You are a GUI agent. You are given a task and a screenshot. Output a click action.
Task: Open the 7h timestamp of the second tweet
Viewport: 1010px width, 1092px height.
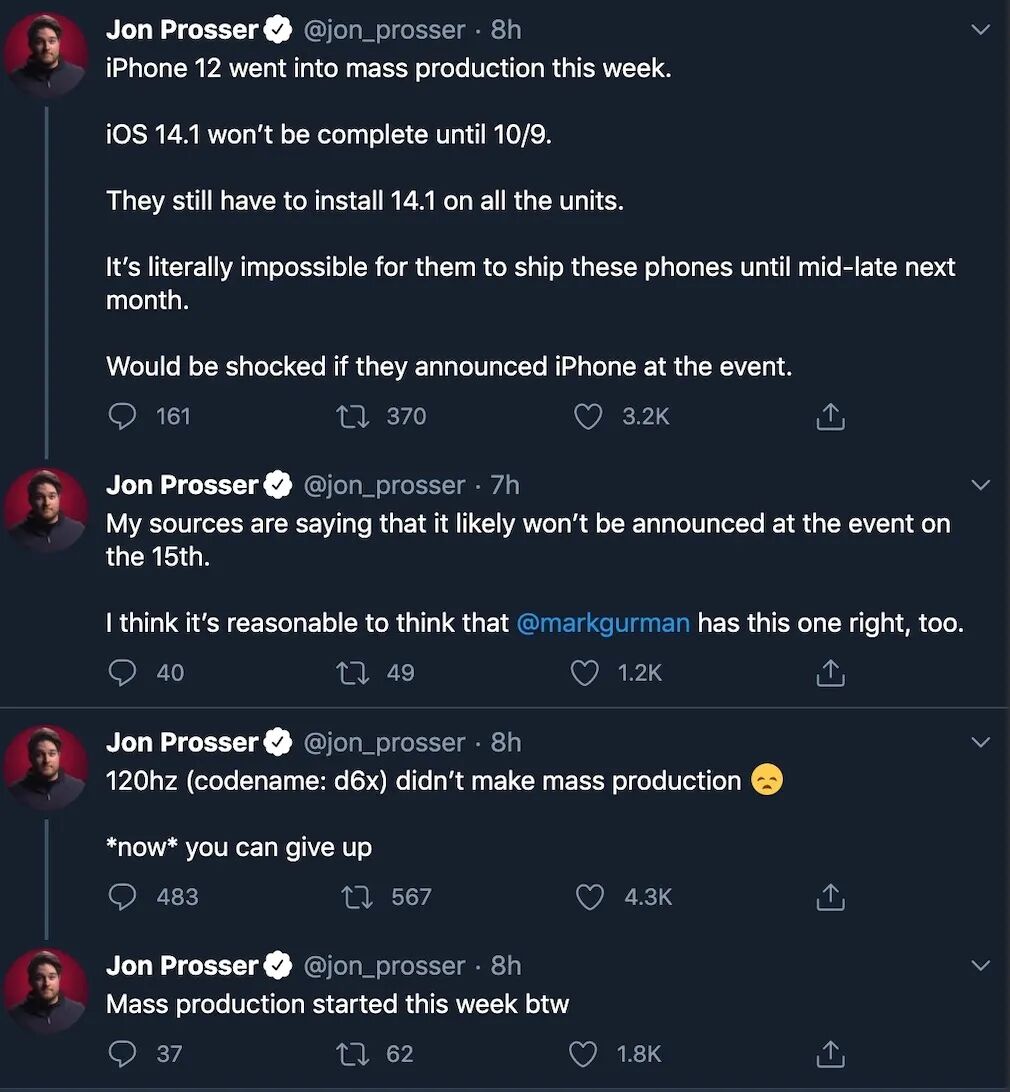[x=505, y=485]
